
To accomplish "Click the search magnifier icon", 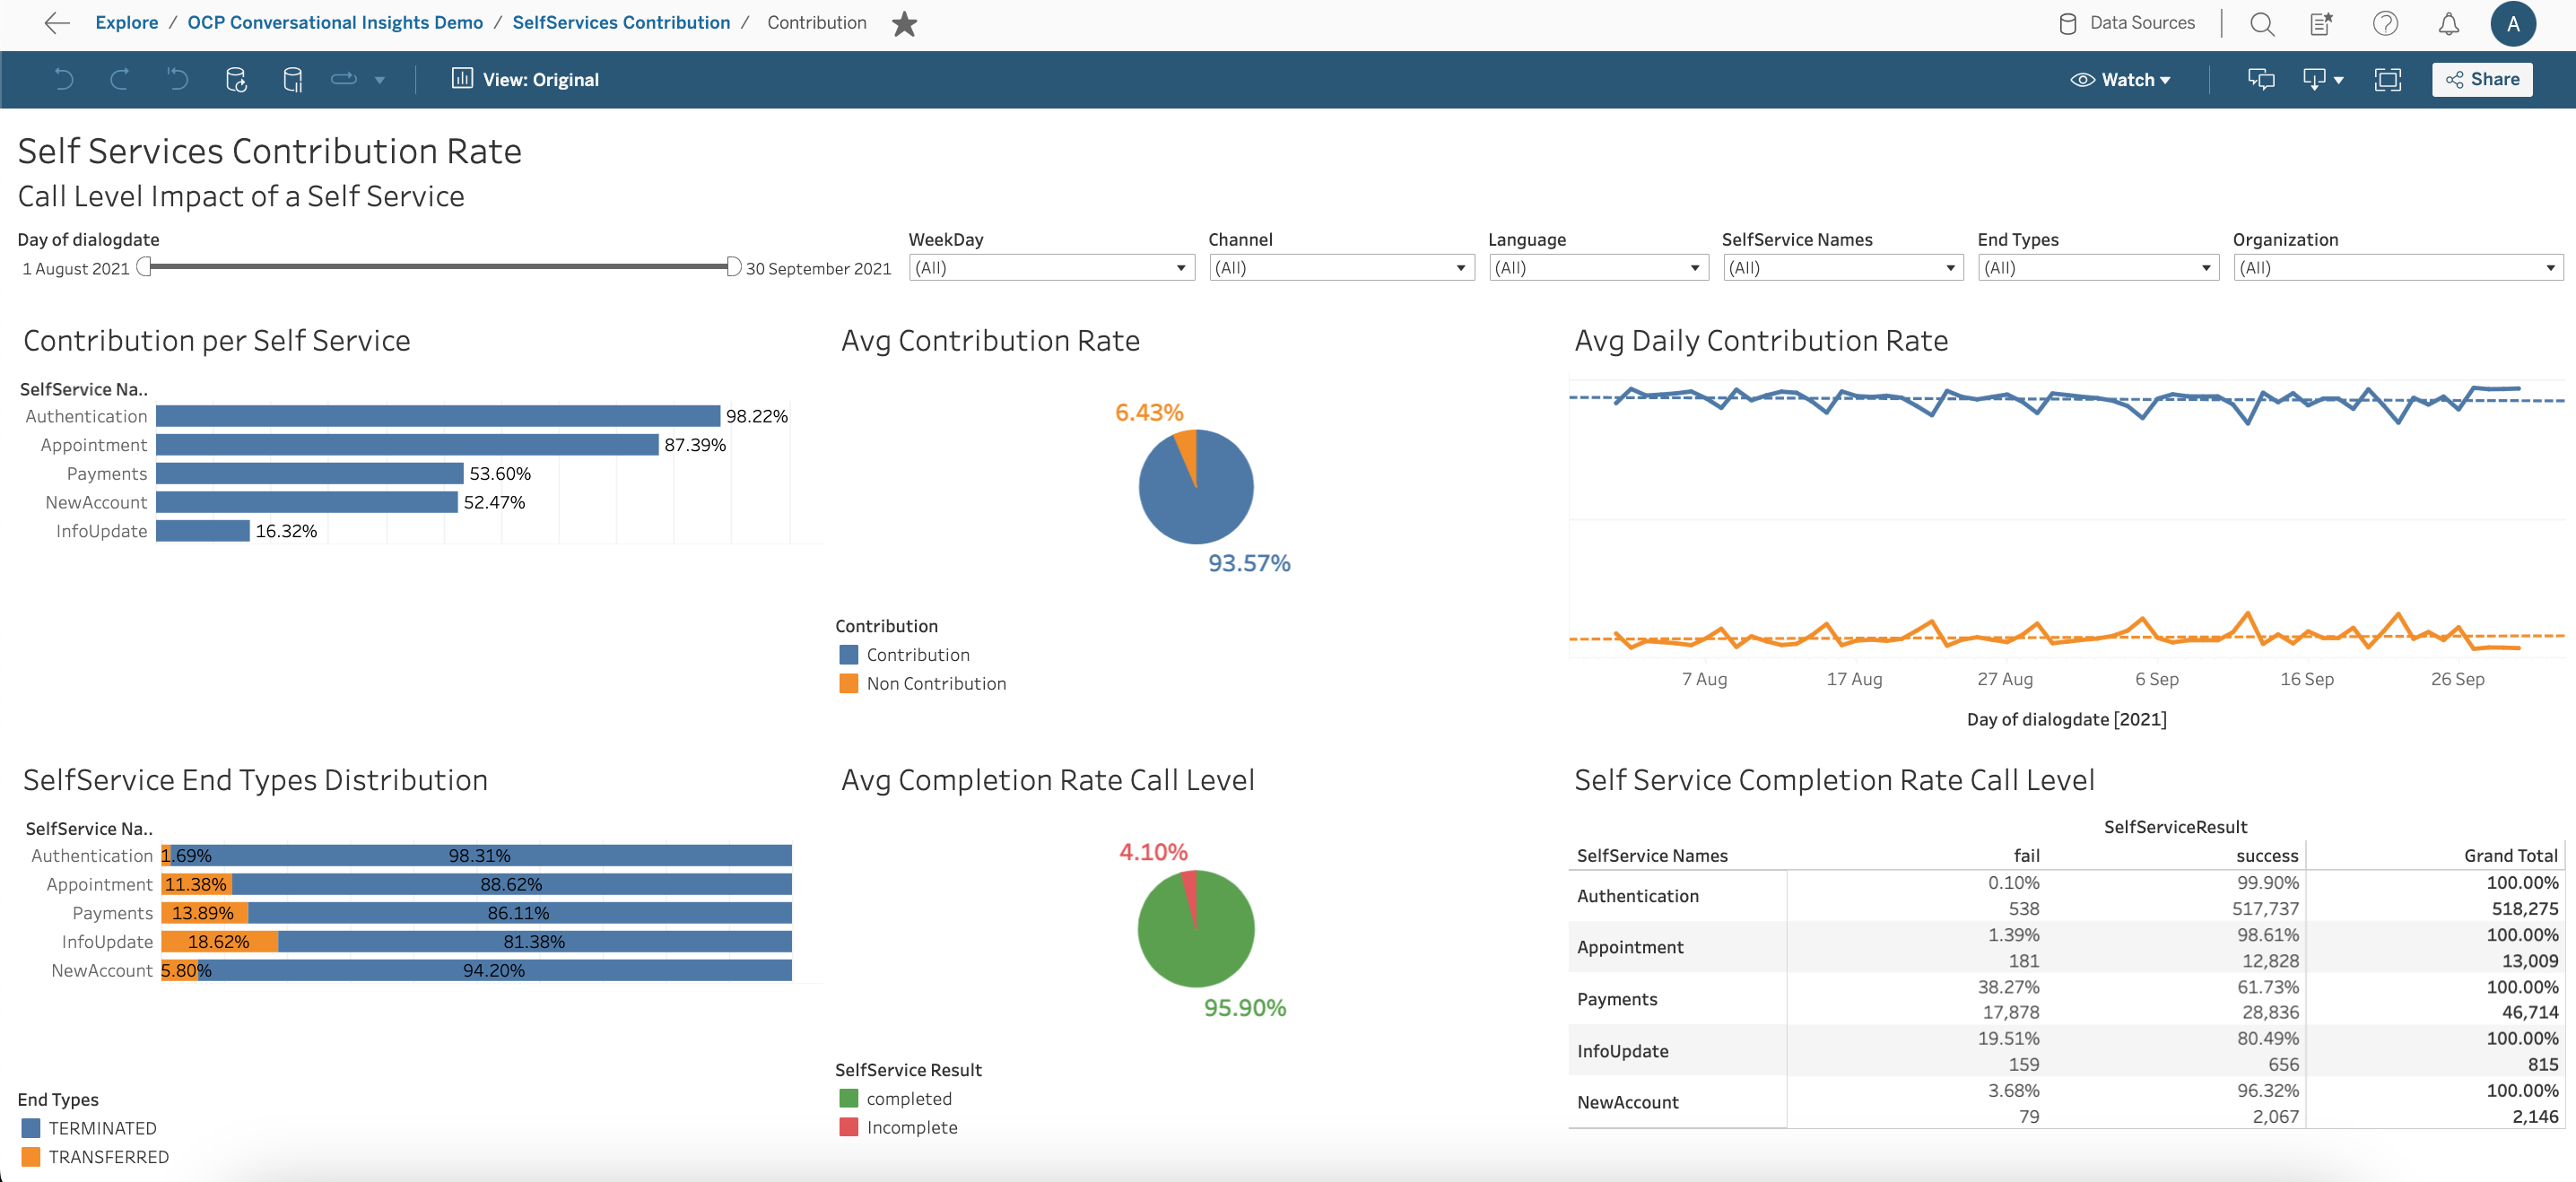I will point(2261,23).
